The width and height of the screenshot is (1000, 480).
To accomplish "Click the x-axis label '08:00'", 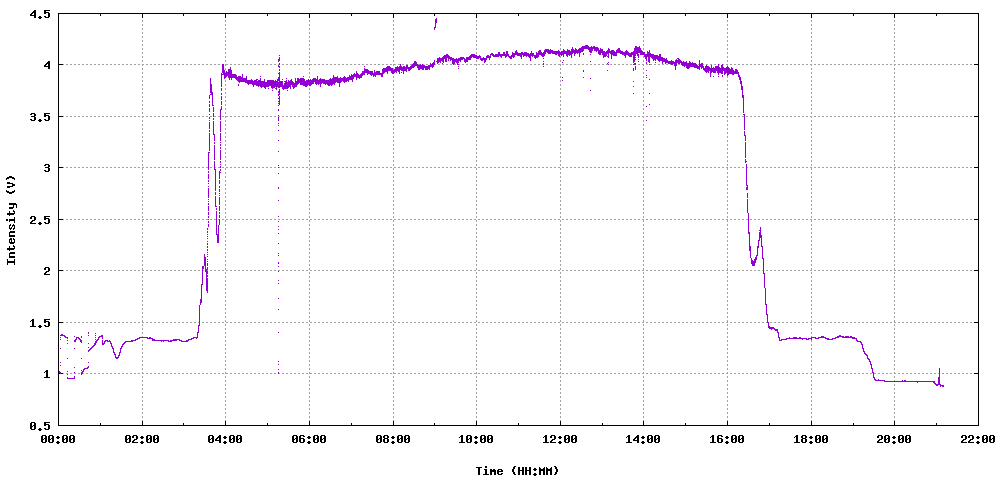I will pyautogui.click(x=393, y=439).
